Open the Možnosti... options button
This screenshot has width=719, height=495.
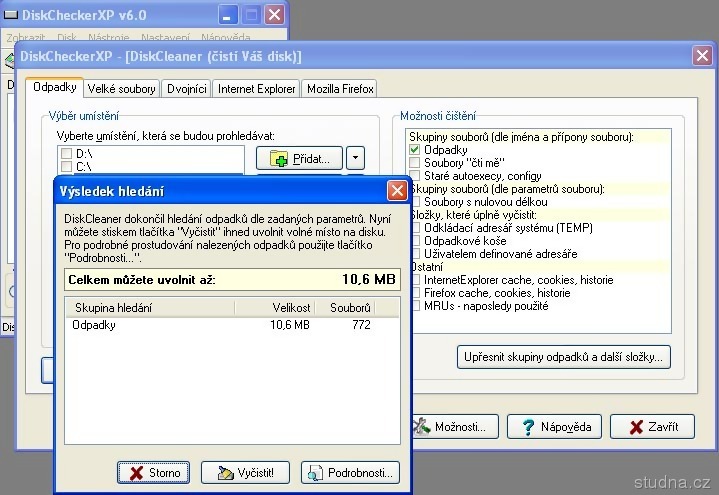pyautogui.click(x=454, y=427)
